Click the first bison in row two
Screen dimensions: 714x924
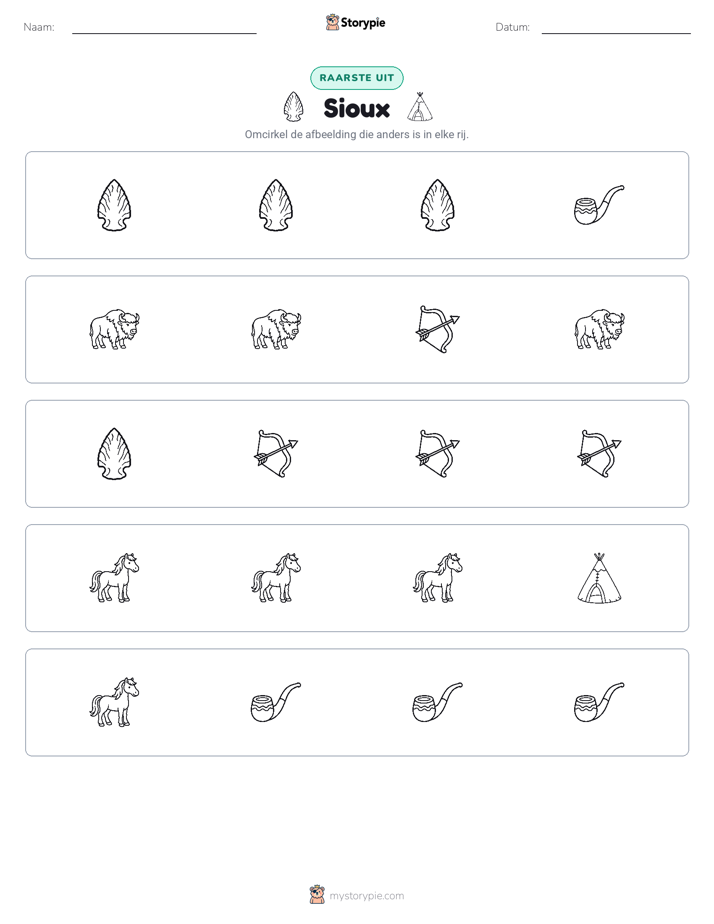pyautogui.click(x=114, y=329)
